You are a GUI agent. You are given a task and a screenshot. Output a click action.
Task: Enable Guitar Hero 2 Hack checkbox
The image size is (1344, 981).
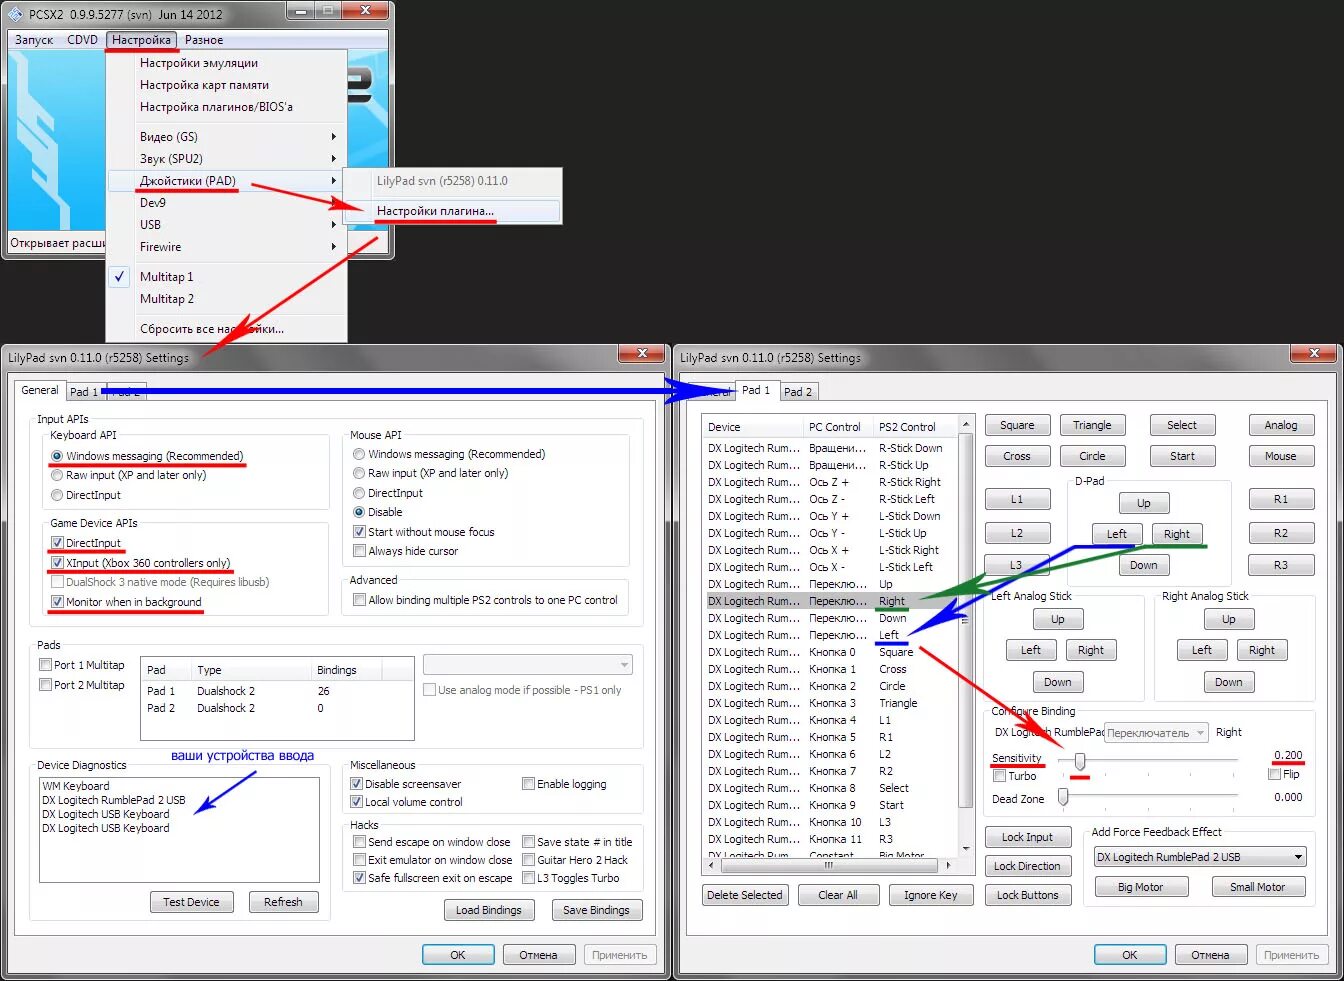pyautogui.click(x=528, y=860)
